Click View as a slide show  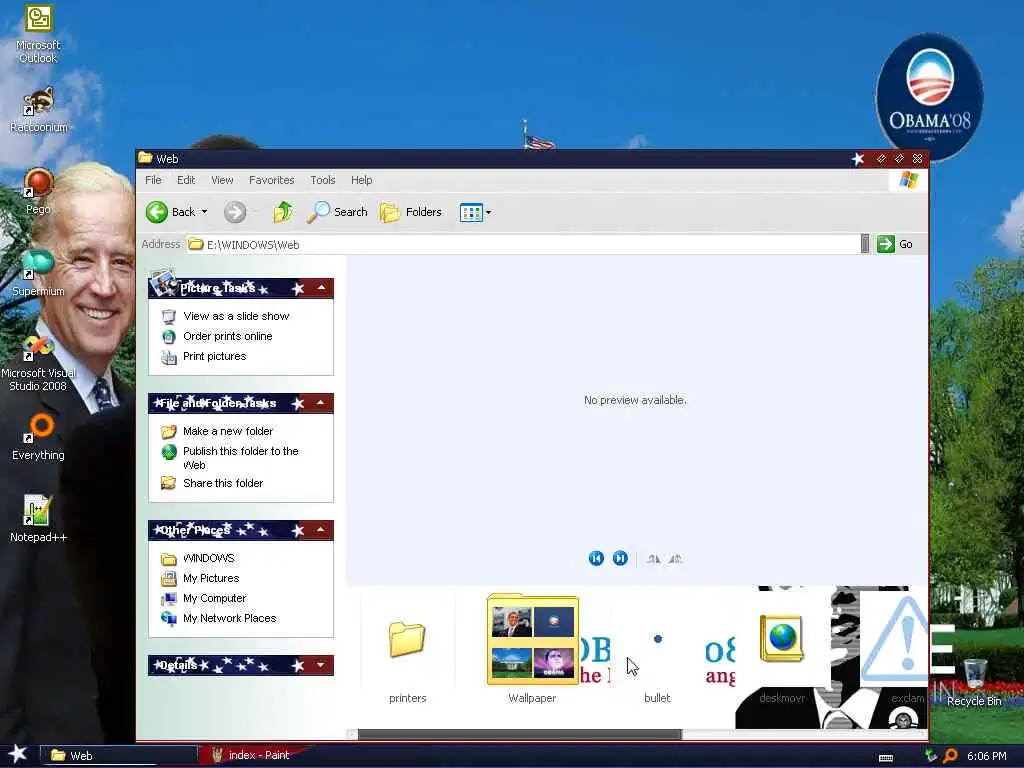pos(236,316)
